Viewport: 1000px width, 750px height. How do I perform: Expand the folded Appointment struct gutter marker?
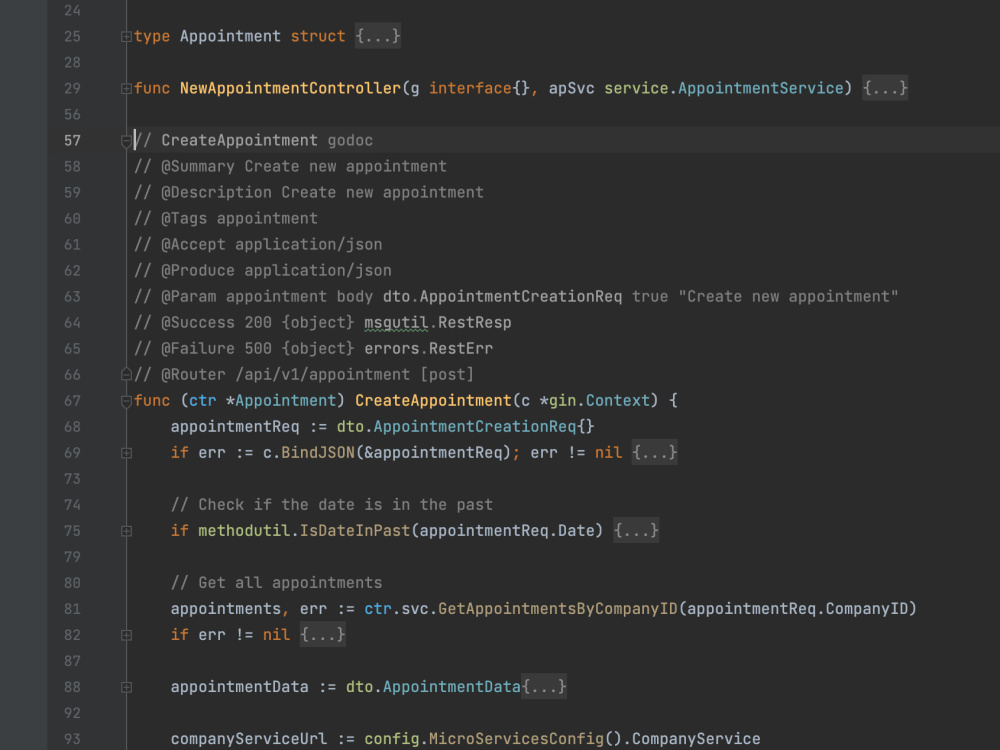126,36
